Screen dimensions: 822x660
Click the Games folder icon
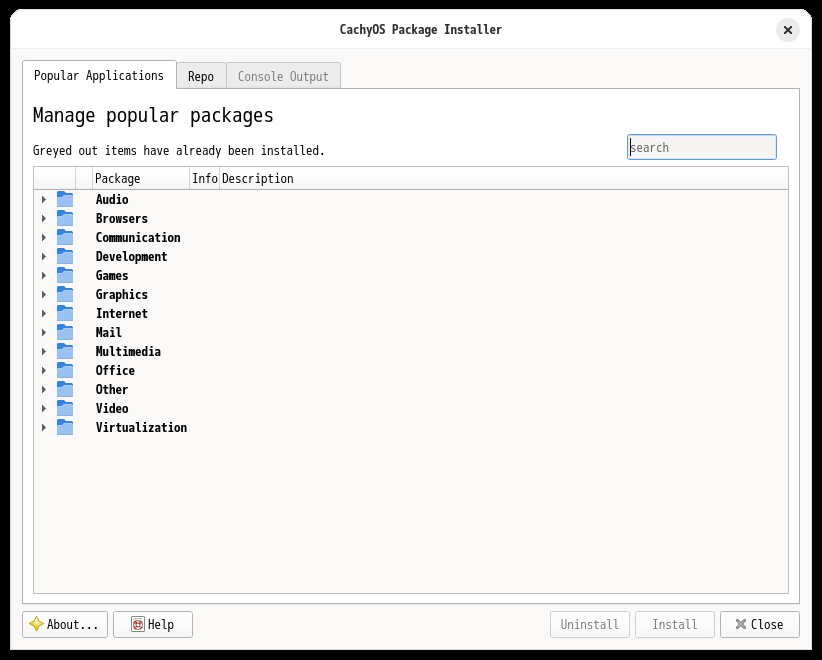pos(65,275)
